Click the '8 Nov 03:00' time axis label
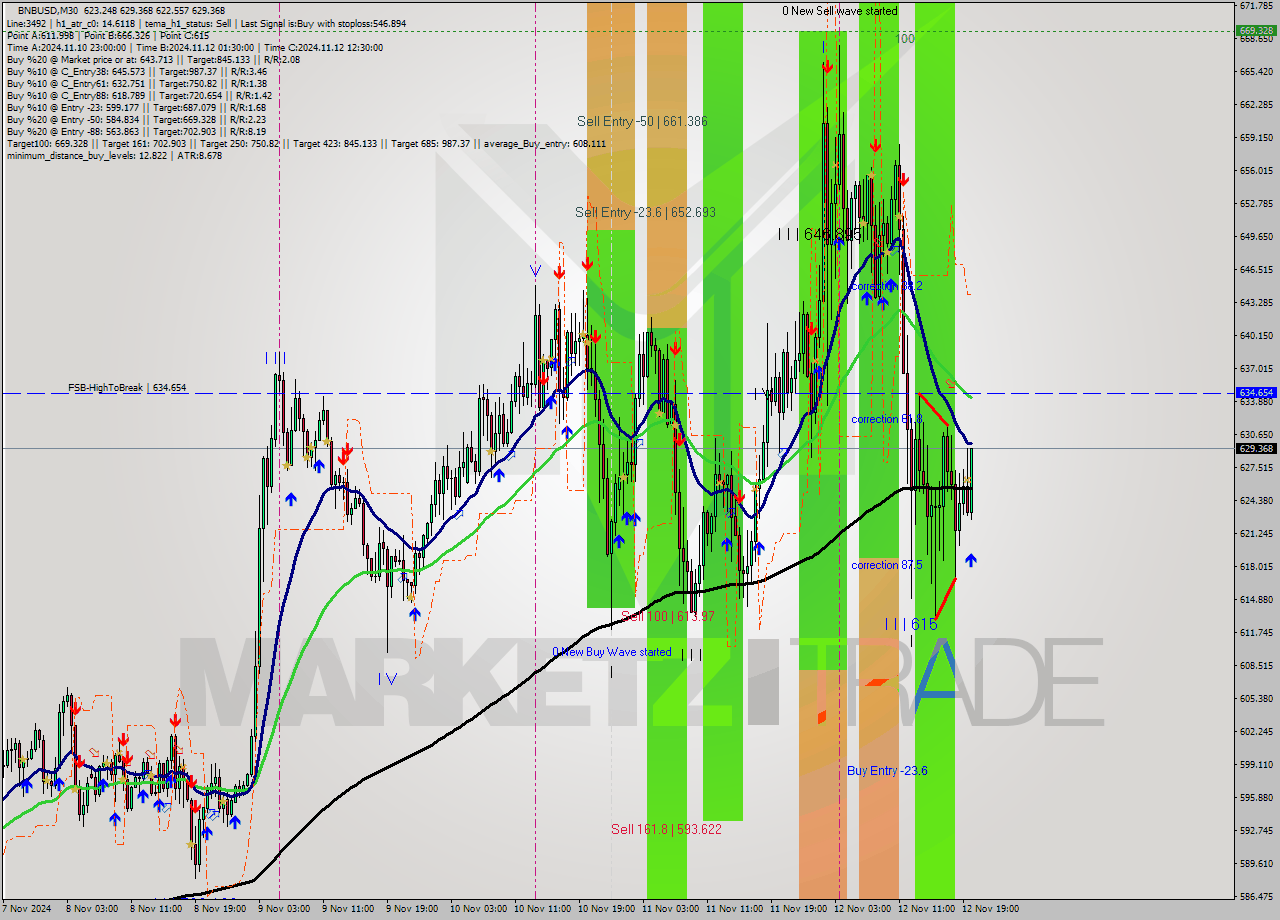This screenshot has height=920, width=1280. click(92, 909)
